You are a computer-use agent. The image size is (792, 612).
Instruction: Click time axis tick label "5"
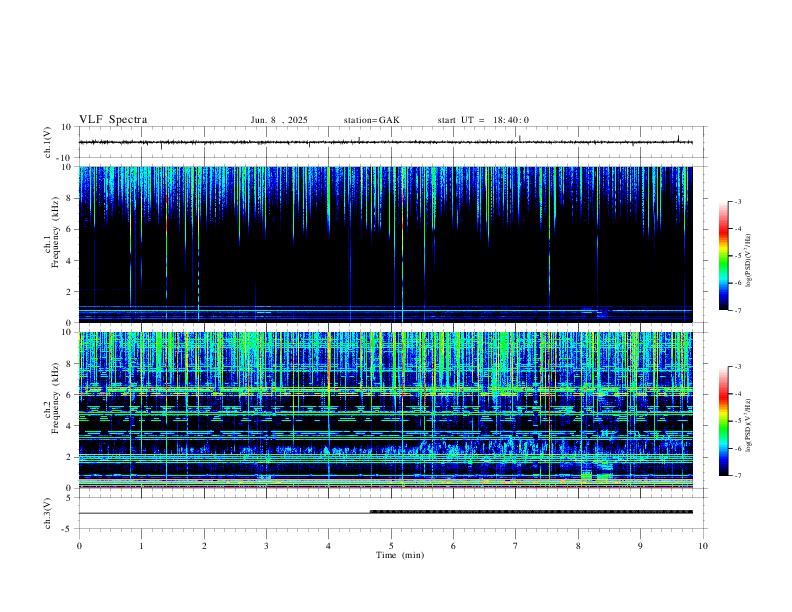point(391,546)
